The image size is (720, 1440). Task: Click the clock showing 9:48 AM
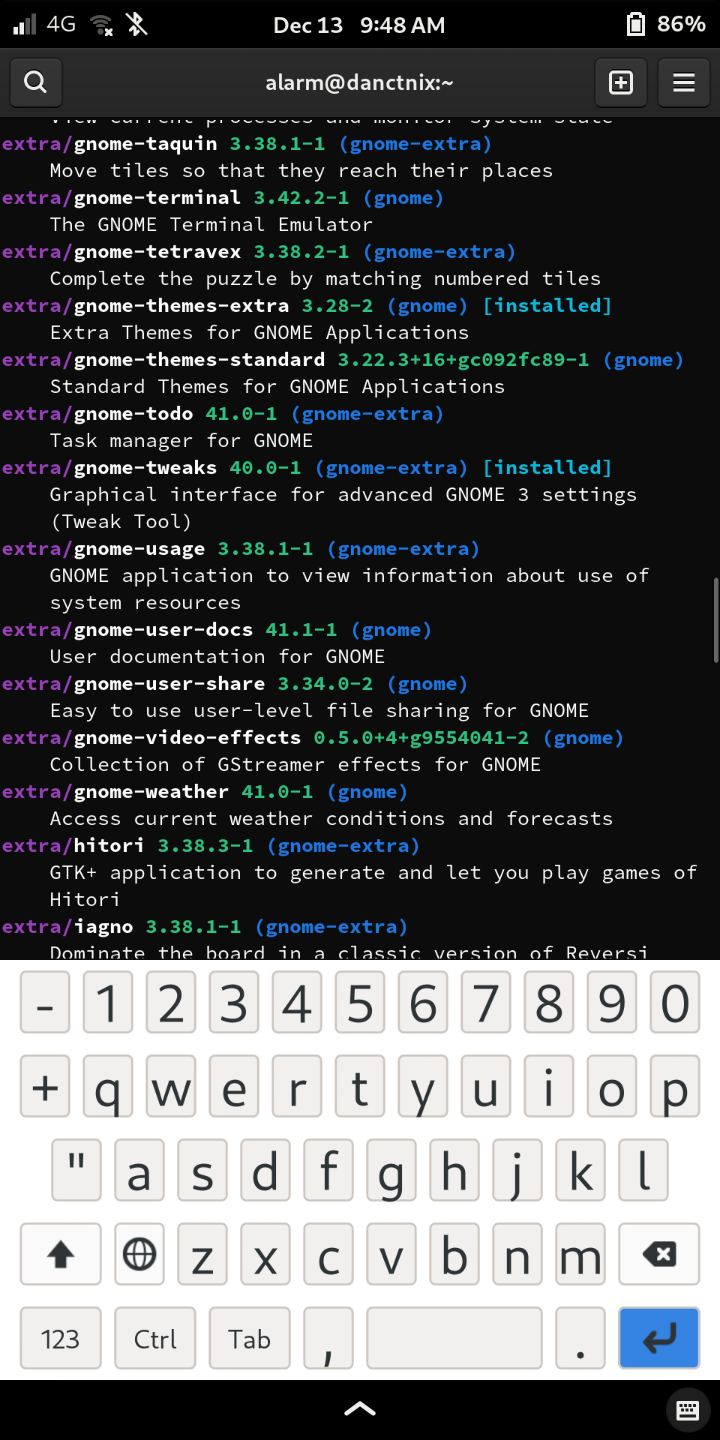coord(402,25)
